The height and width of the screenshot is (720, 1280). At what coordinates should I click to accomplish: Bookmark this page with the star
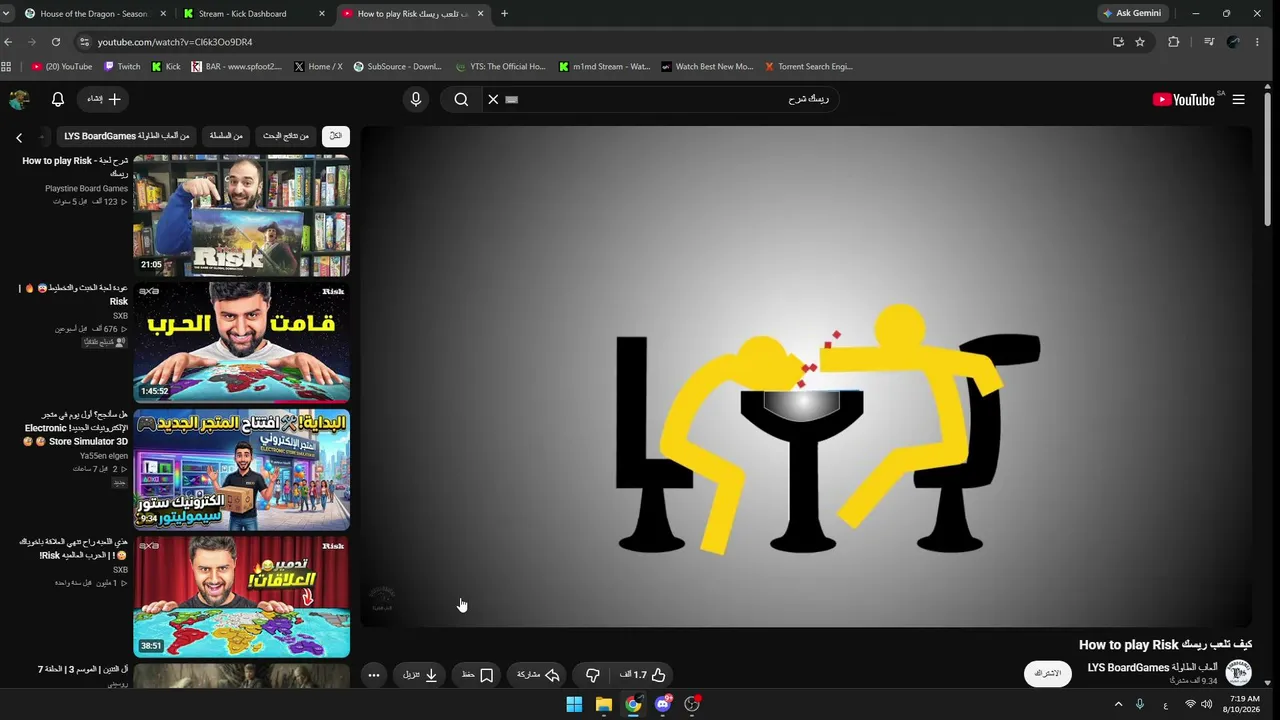(x=1140, y=42)
